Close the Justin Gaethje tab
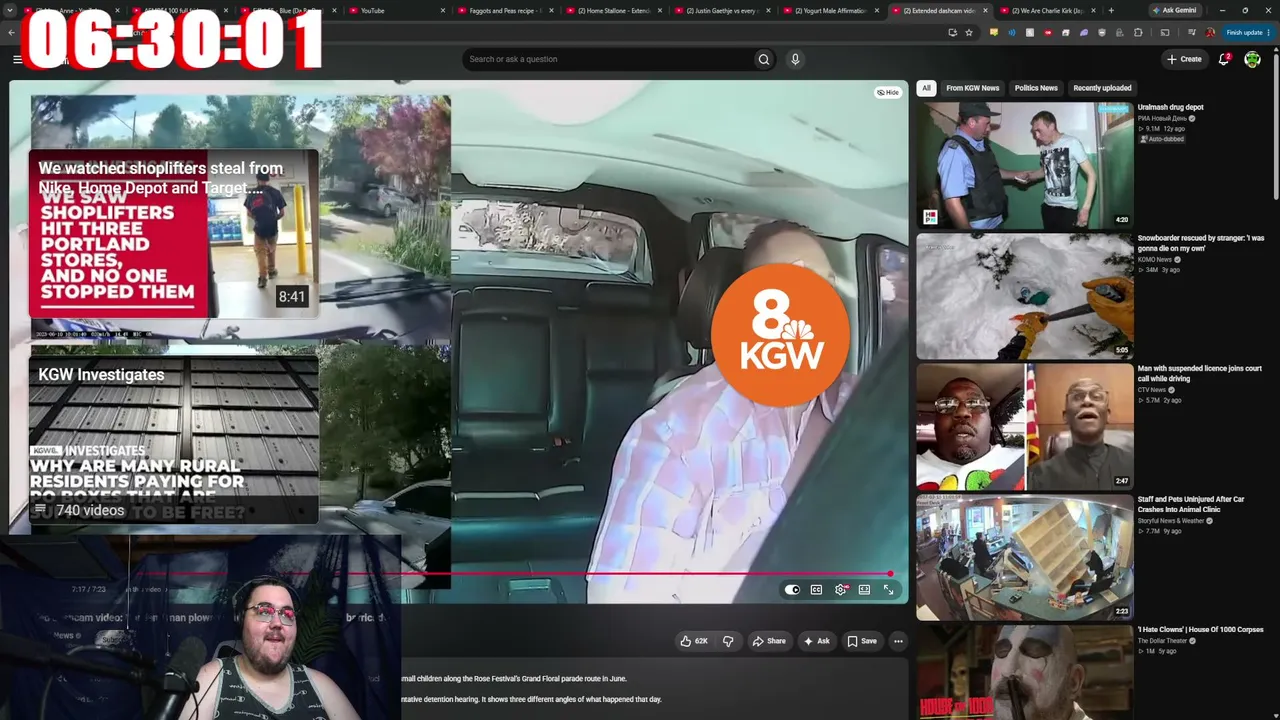Viewport: 1280px width, 720px height. [769, 10]
